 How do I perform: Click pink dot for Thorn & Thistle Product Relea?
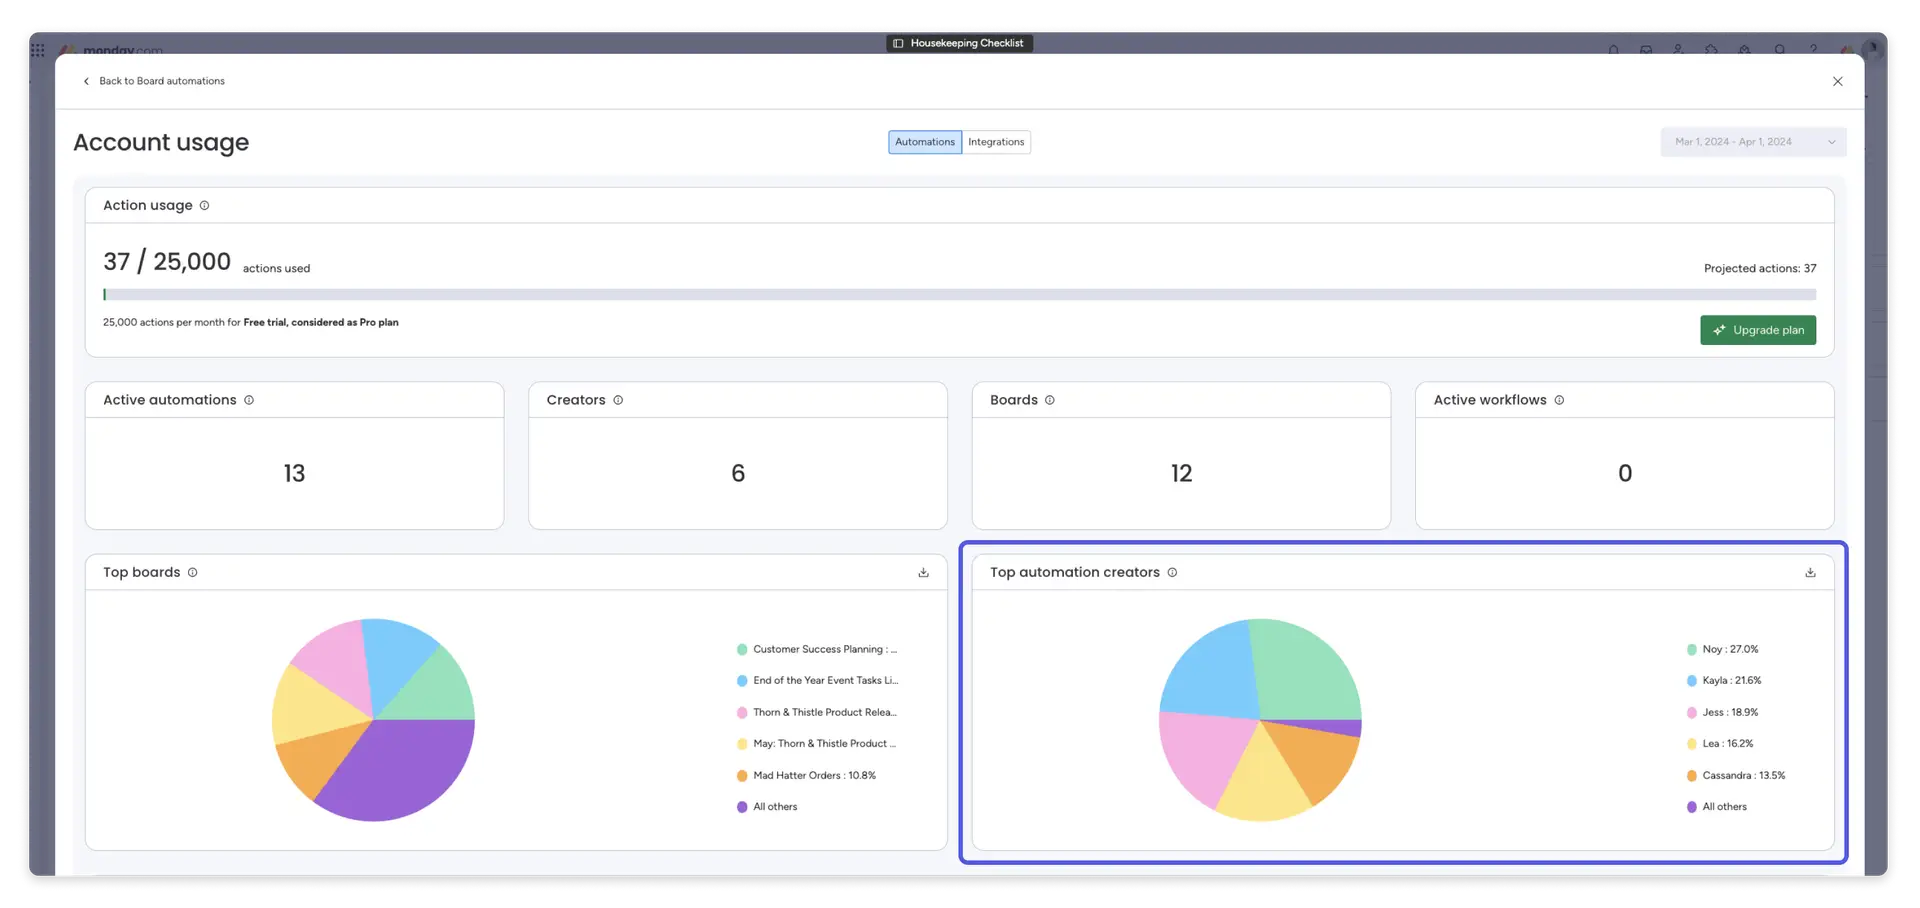742,713
